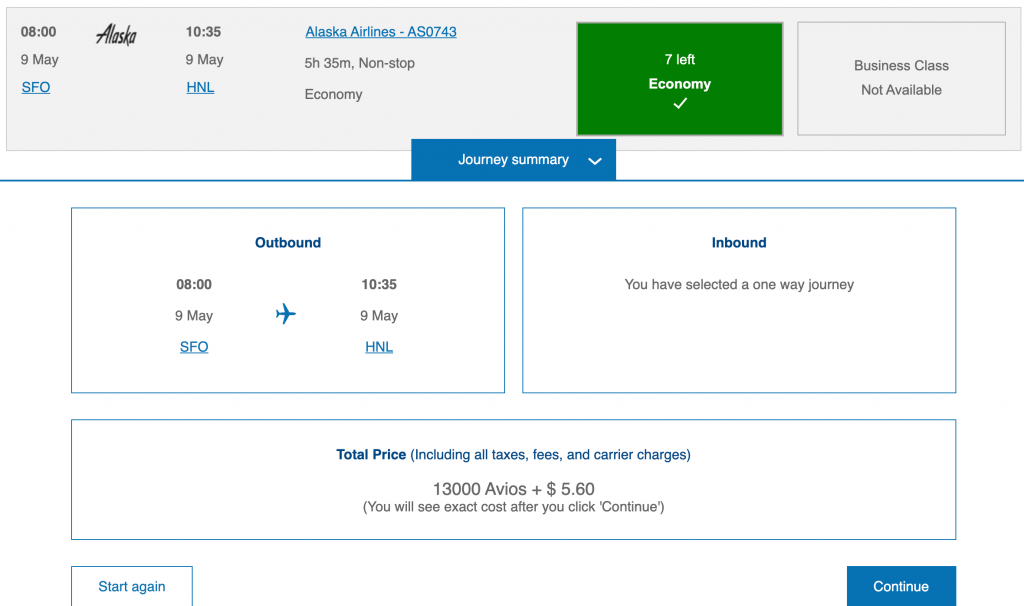Collapse the Journey summary chevron
This screenshot has height=606, width=1024.
click(595, 161)
